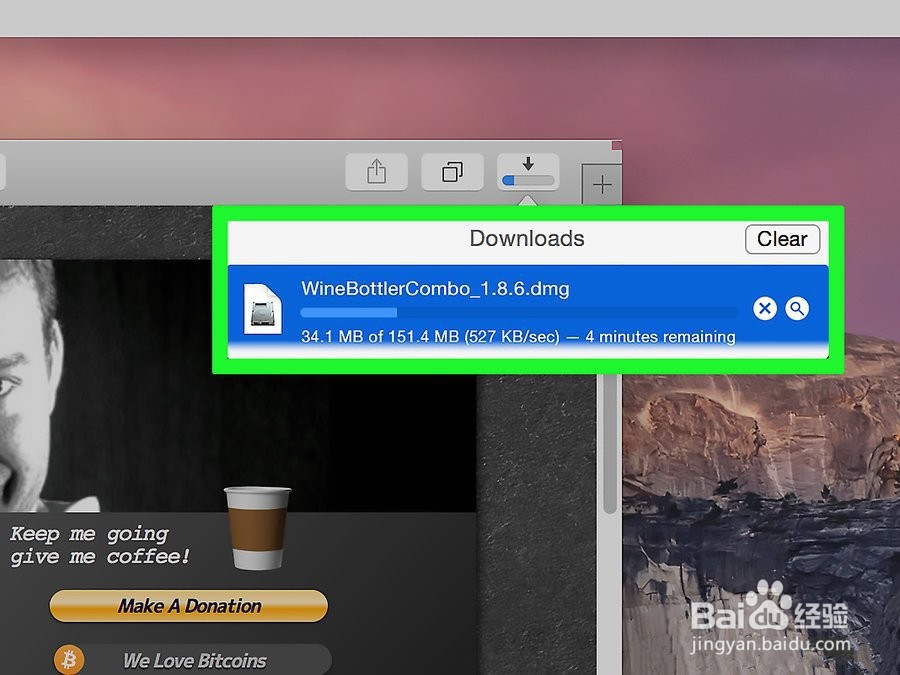The width and height of the screenshot is (900, 675).
Task: Toggle the Downloads toolbar button
Action: [x=528, y=172]
